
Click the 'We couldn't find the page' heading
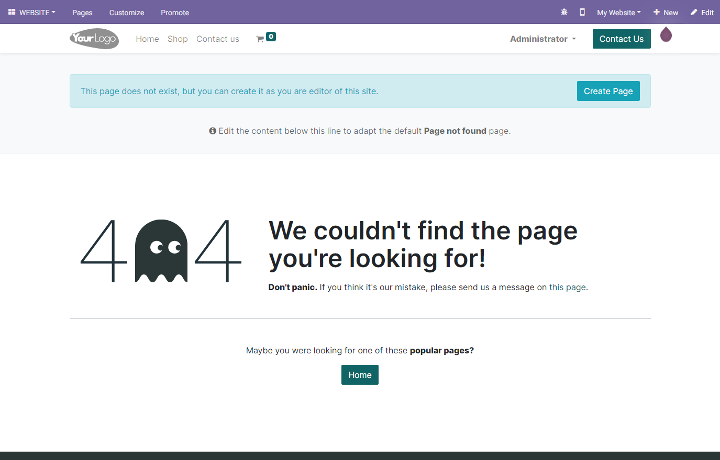423,244
